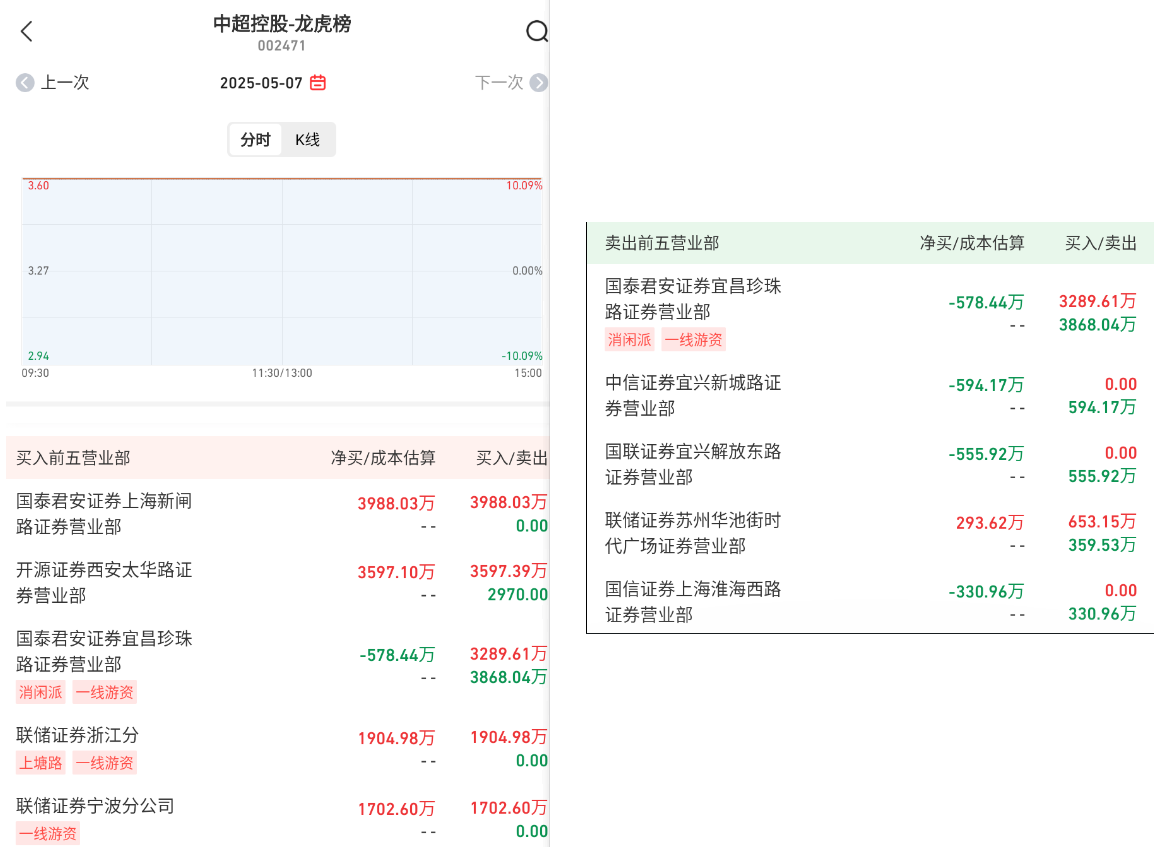This screenshot has width=1162, height=847.
Task: Click the next period arrow icon
Action: (539, 83)
